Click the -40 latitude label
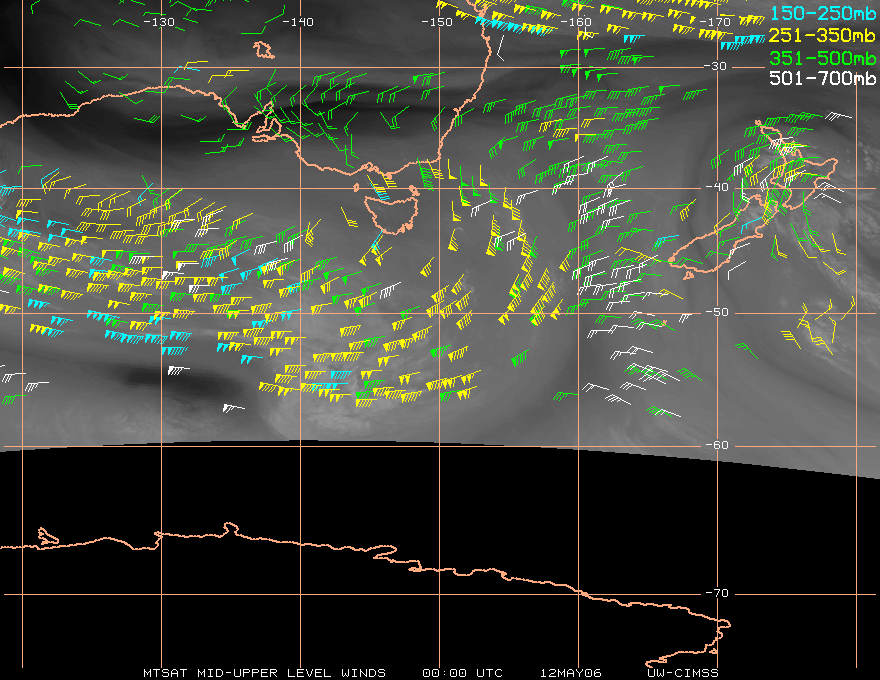This screenshot has height=680, width=880. click(717, 187)
